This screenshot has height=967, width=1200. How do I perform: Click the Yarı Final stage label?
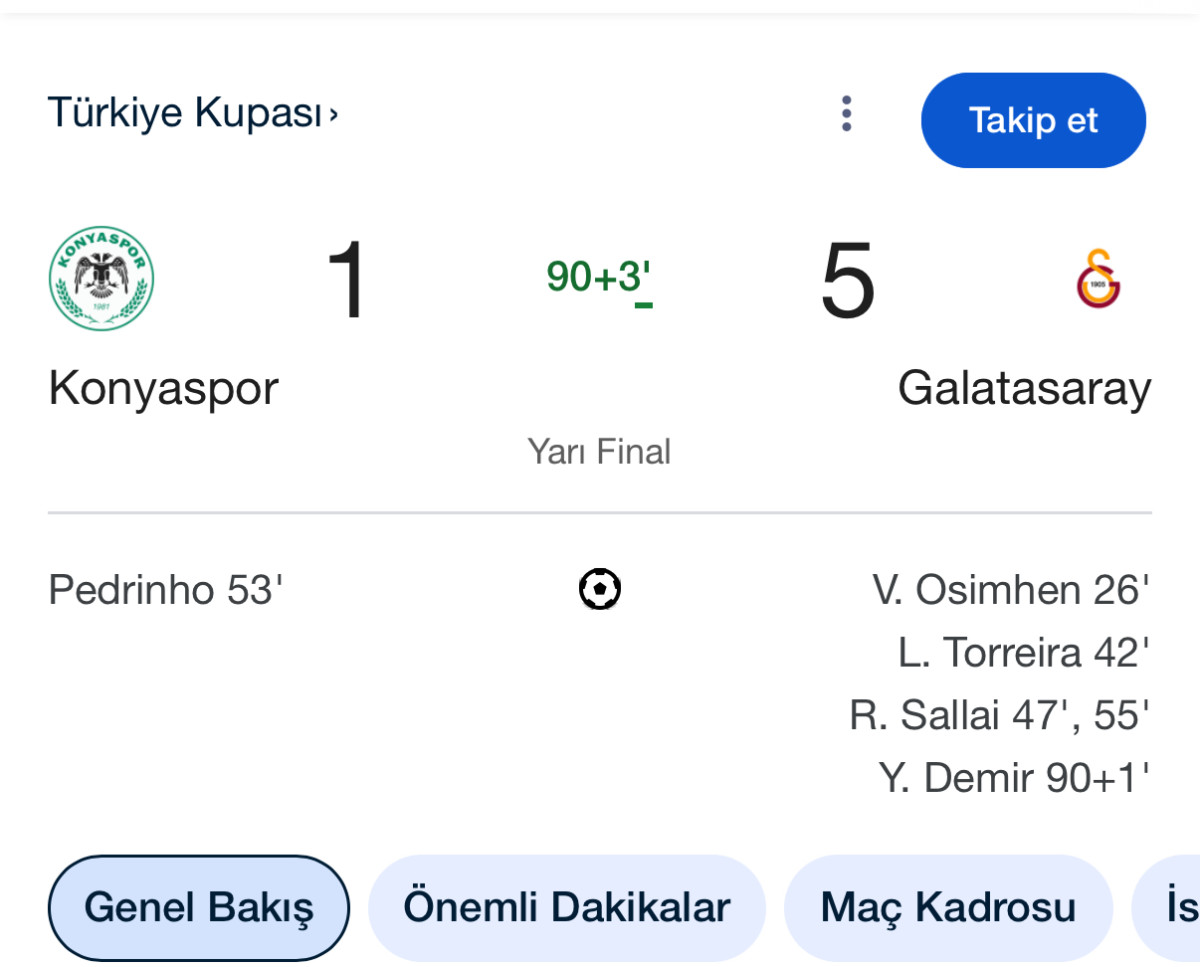(599, 452)
